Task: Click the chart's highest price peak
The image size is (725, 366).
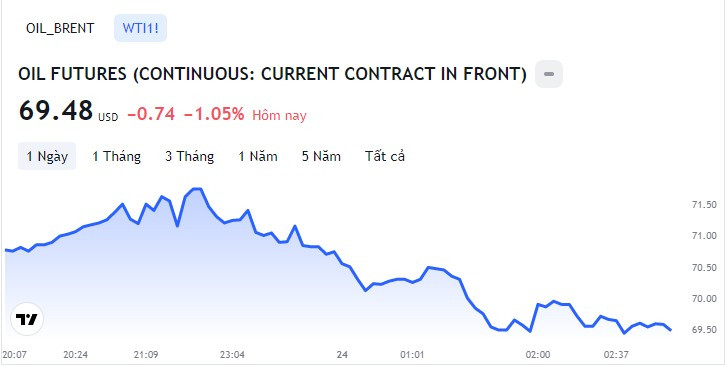Action: tap(197, 189)
